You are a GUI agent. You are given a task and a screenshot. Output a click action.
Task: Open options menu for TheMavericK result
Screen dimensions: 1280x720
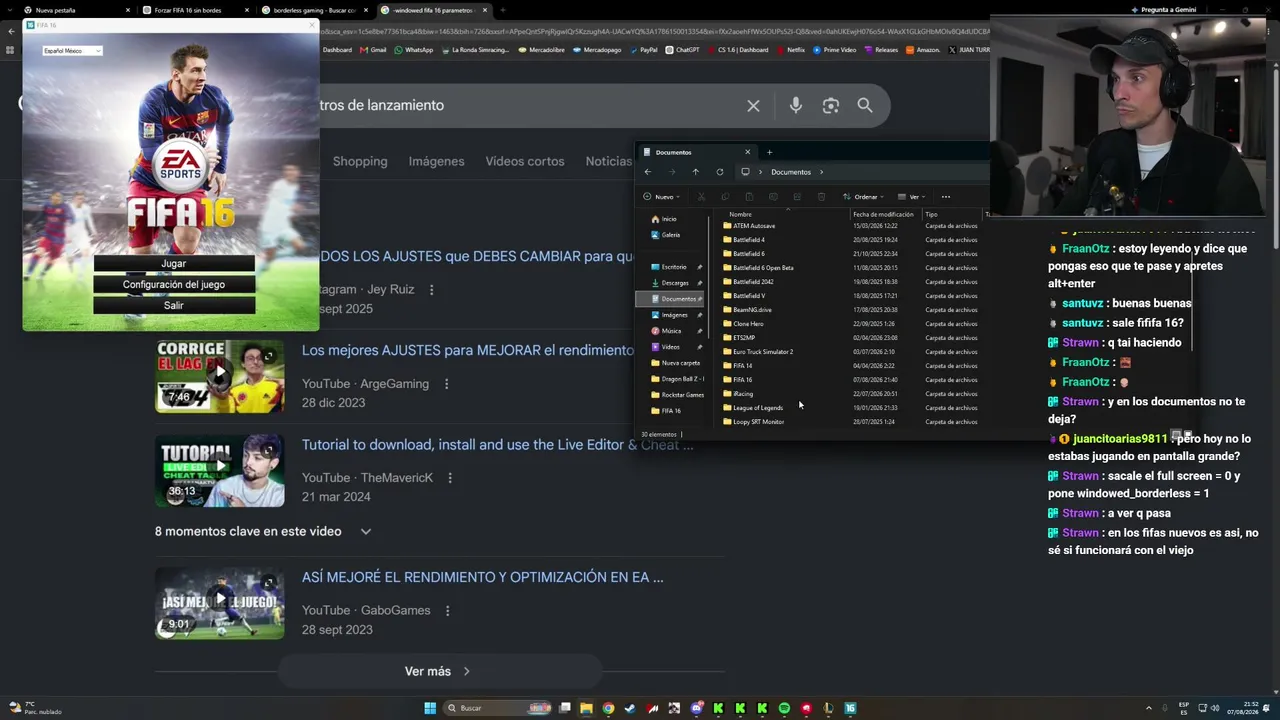[450, 478]
